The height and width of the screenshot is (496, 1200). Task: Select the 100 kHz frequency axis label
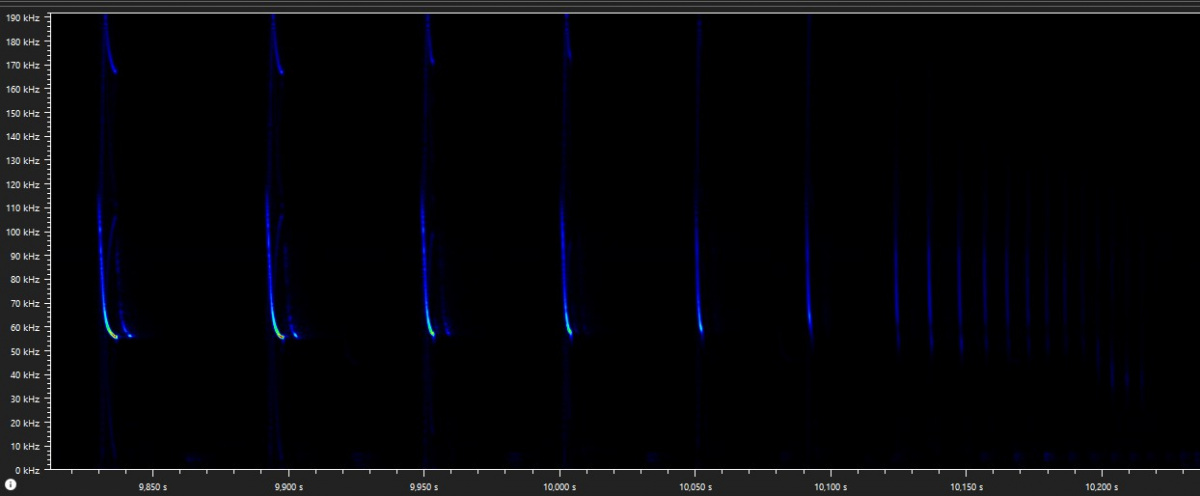22,232
